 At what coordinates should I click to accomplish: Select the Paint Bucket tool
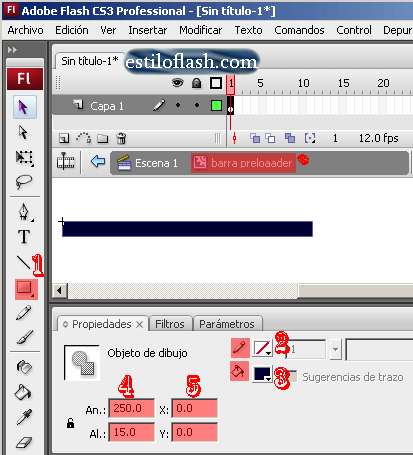(x=23, y=392)
